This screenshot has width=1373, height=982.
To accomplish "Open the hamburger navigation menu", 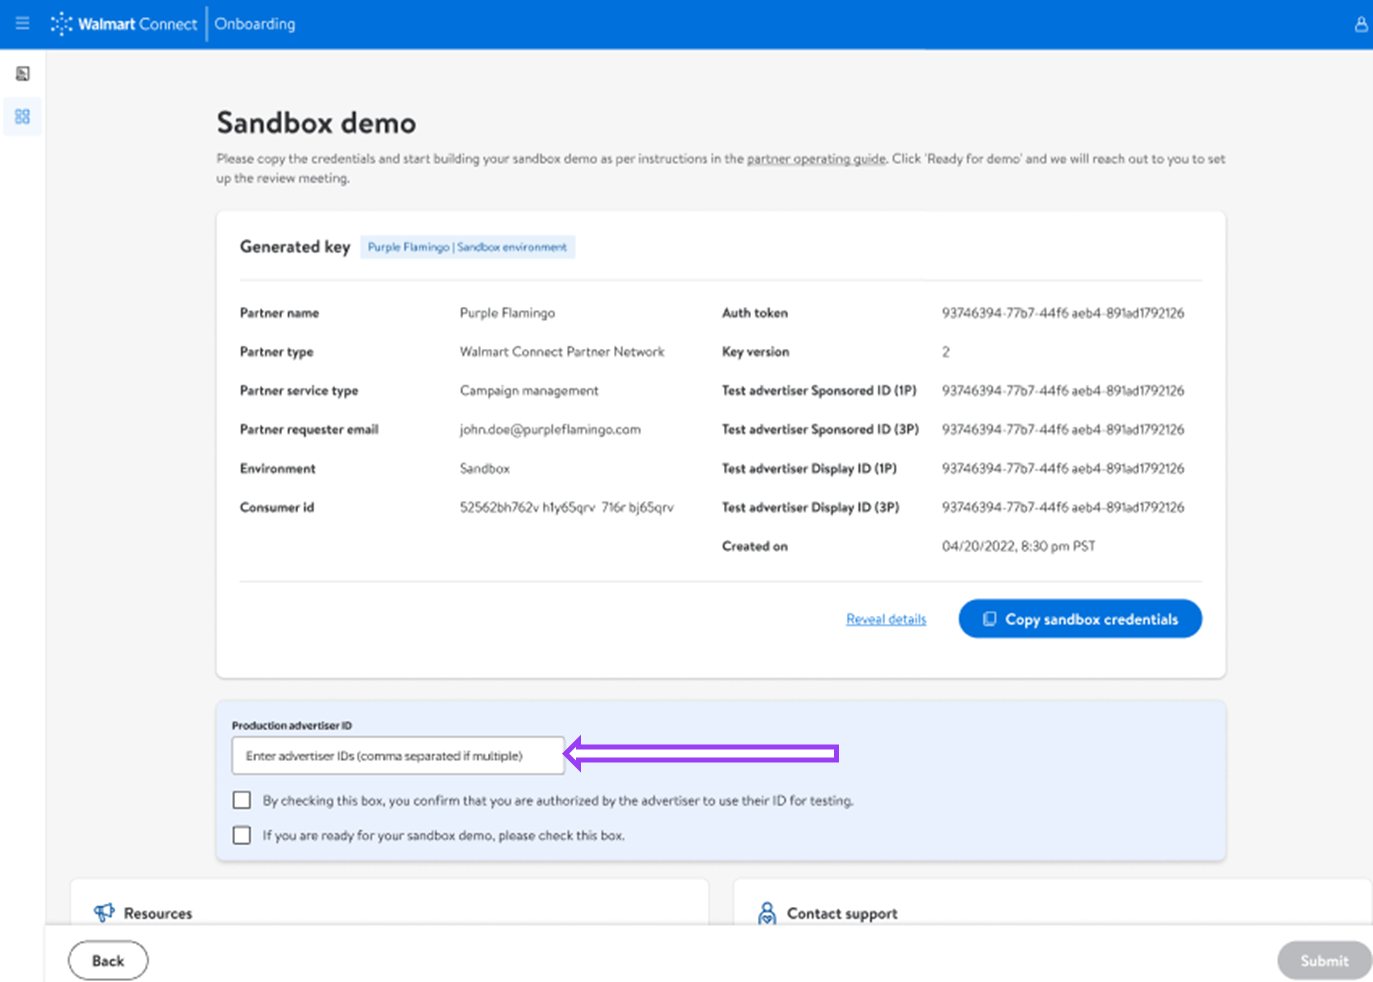I will tap(22, 23).
